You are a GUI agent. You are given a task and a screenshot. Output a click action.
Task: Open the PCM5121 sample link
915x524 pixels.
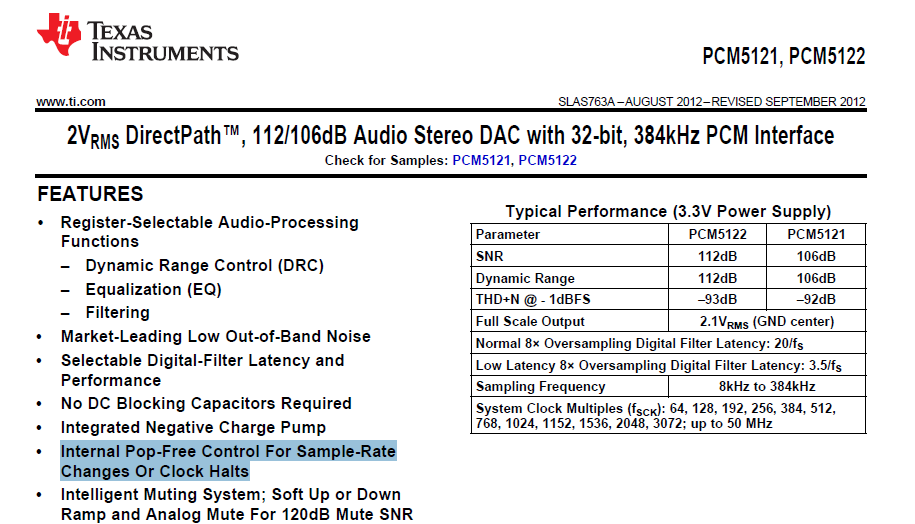(x=481, y=160)
